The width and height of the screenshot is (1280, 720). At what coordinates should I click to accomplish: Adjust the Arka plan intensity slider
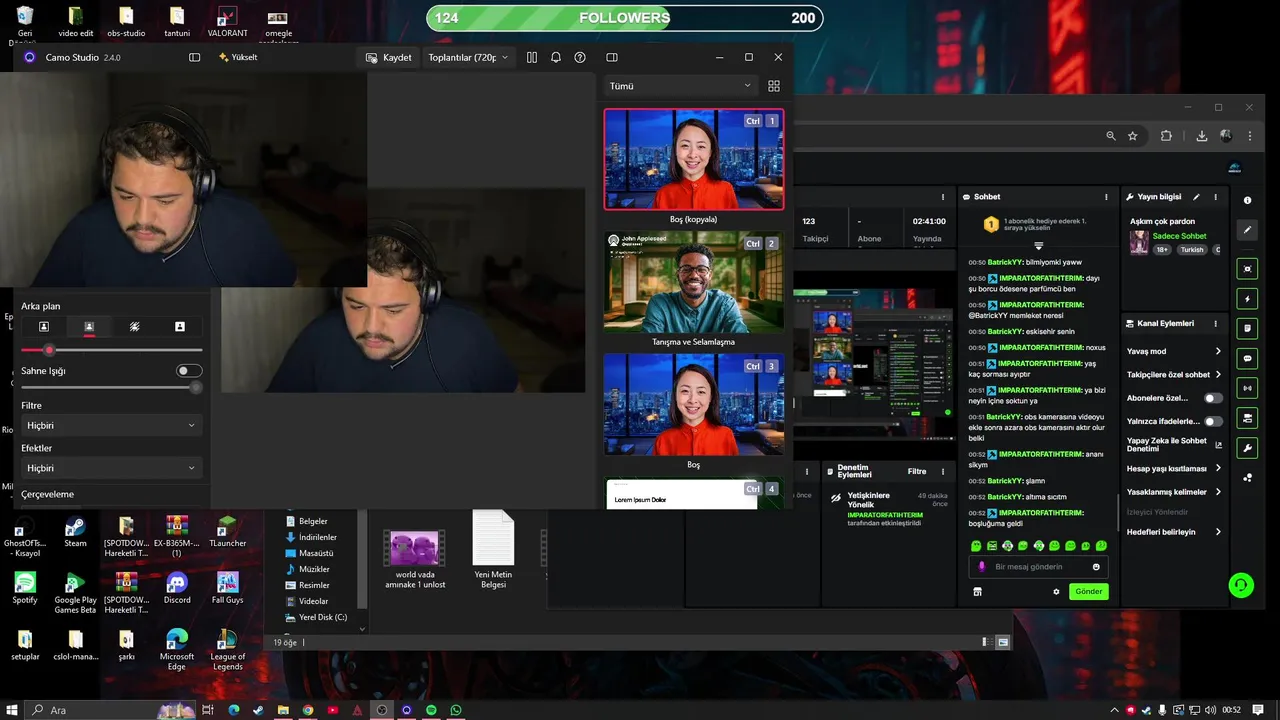click(111, 350)
